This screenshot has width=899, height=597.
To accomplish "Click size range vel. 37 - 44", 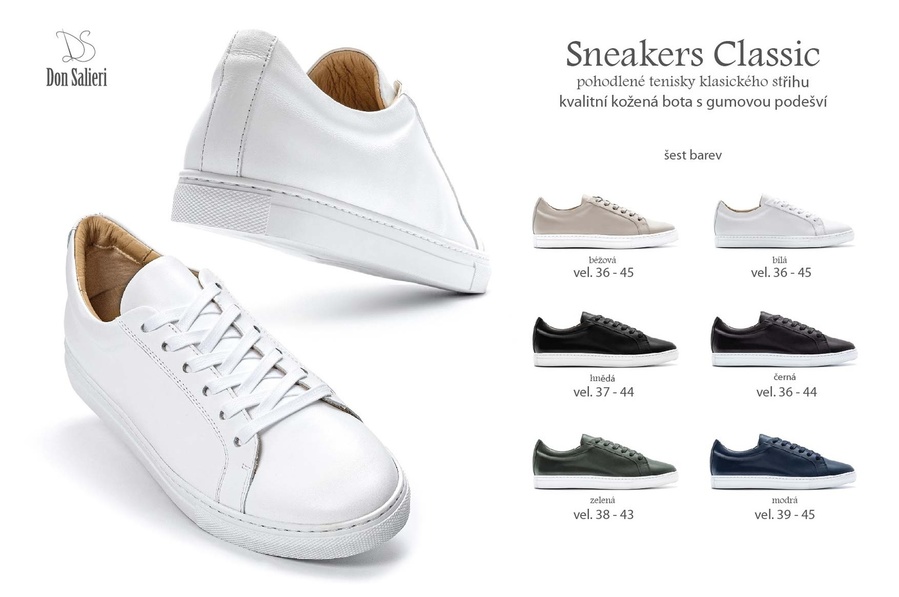I will [x=603, y=392].
